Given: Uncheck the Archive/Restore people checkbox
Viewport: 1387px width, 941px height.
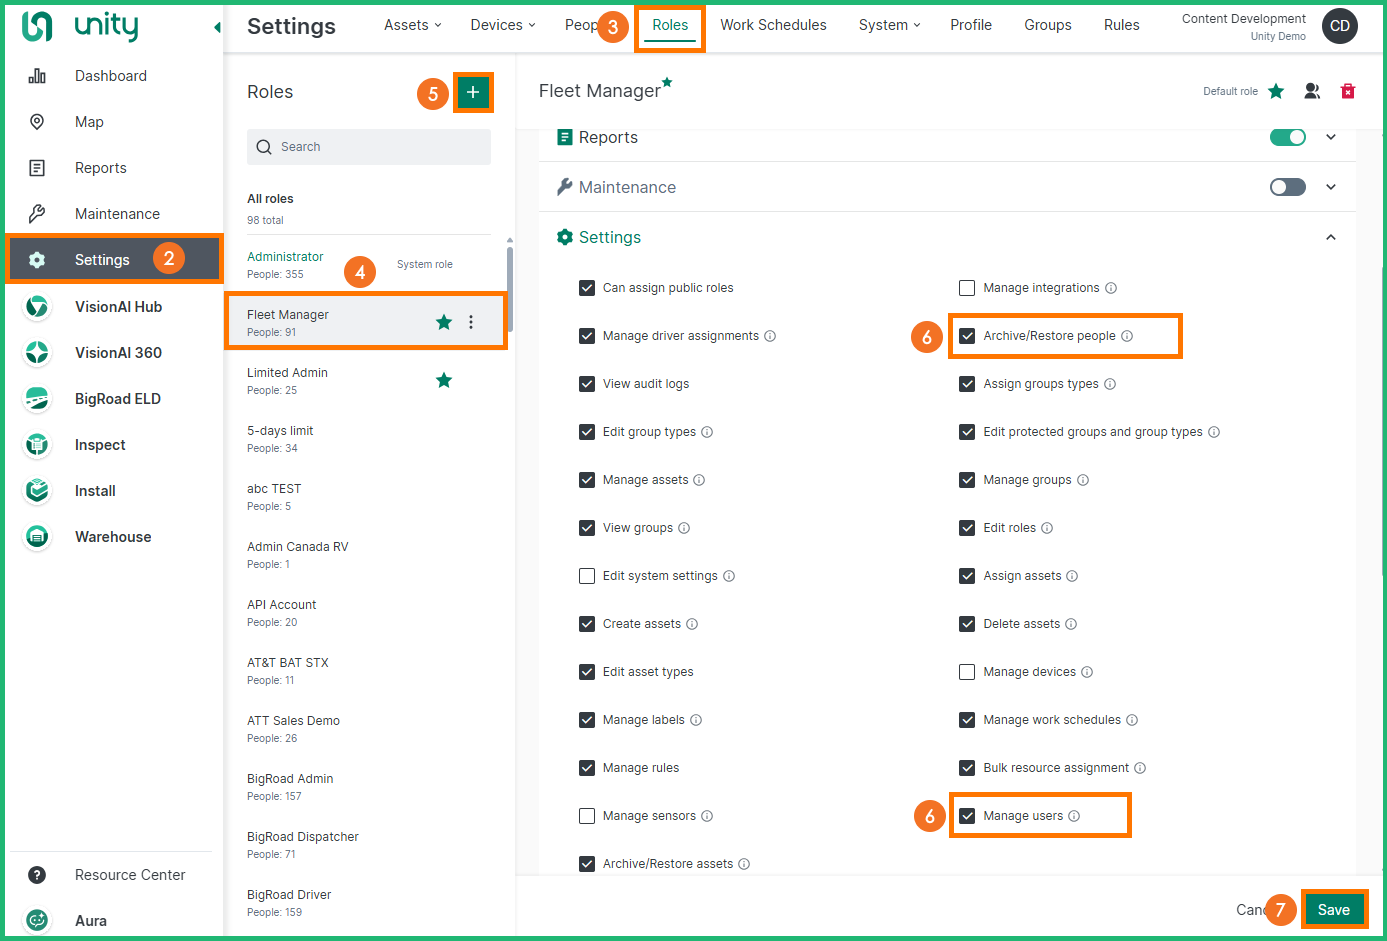Looking at the screenshot, I should tap(967, 336).
